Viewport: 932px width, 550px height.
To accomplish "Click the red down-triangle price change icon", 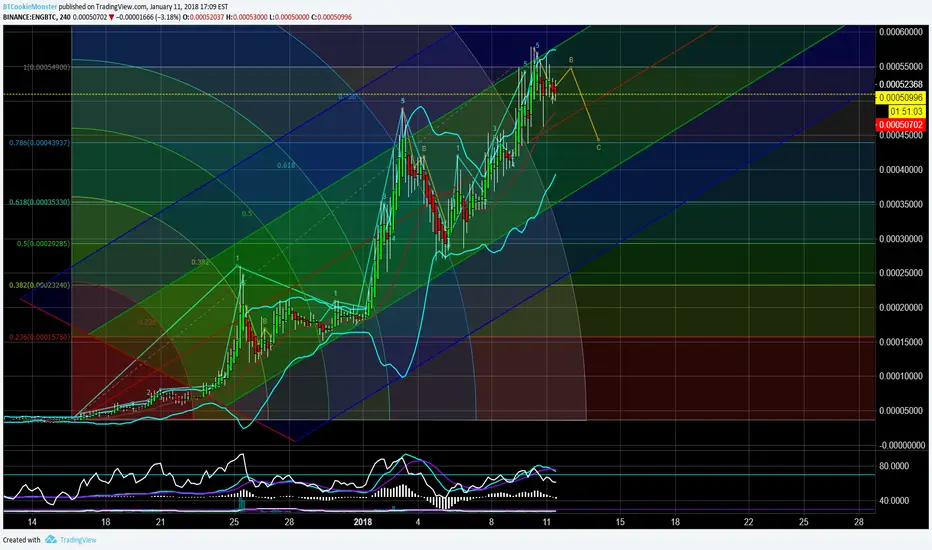I will tap(112, 17).
